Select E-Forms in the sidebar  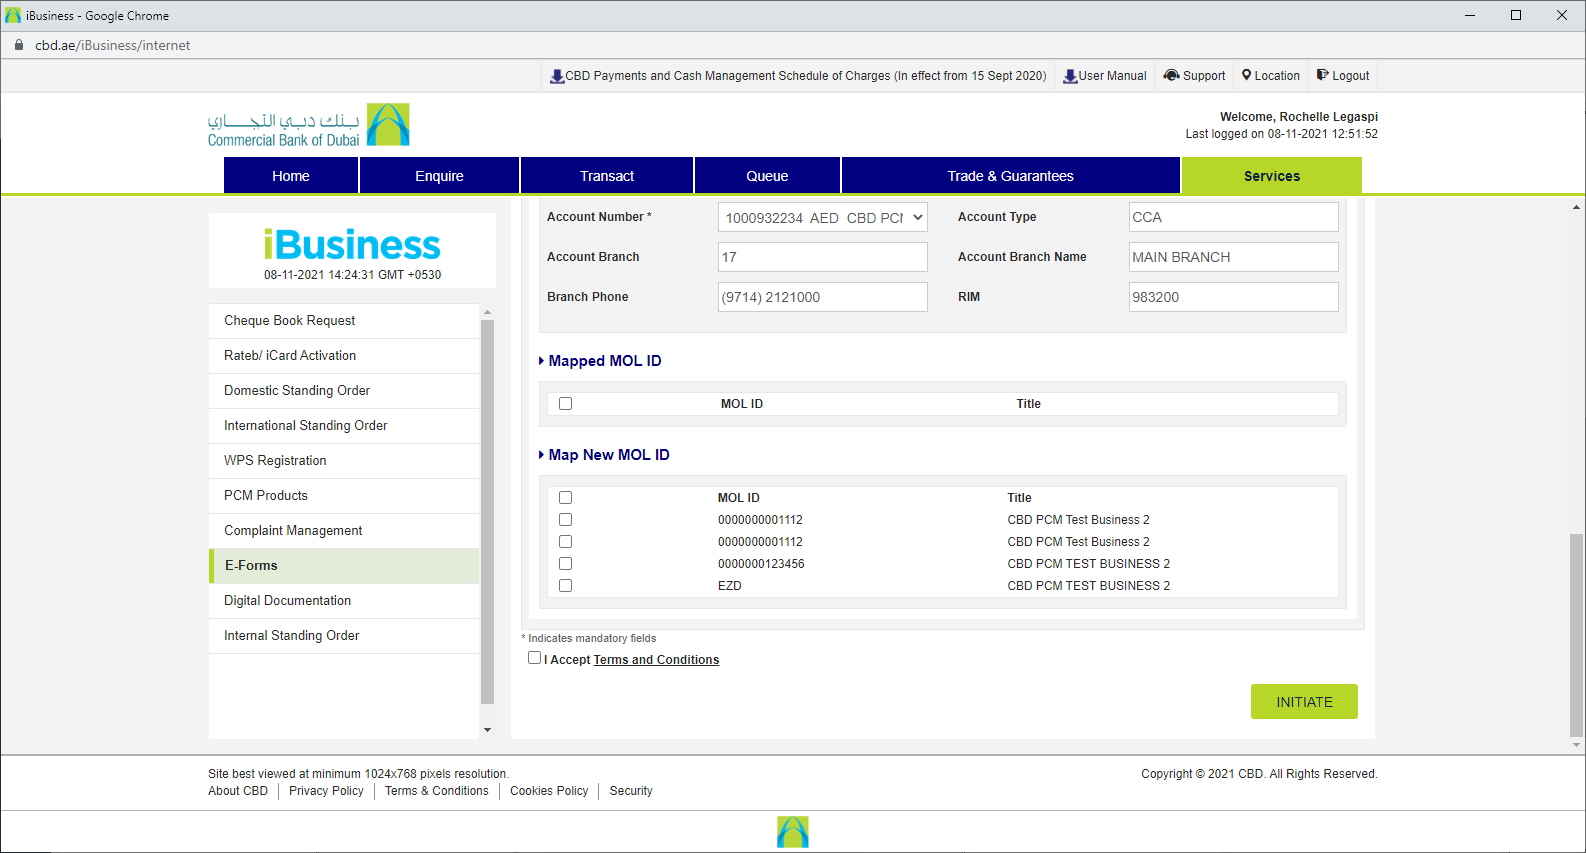coord(344,566)
